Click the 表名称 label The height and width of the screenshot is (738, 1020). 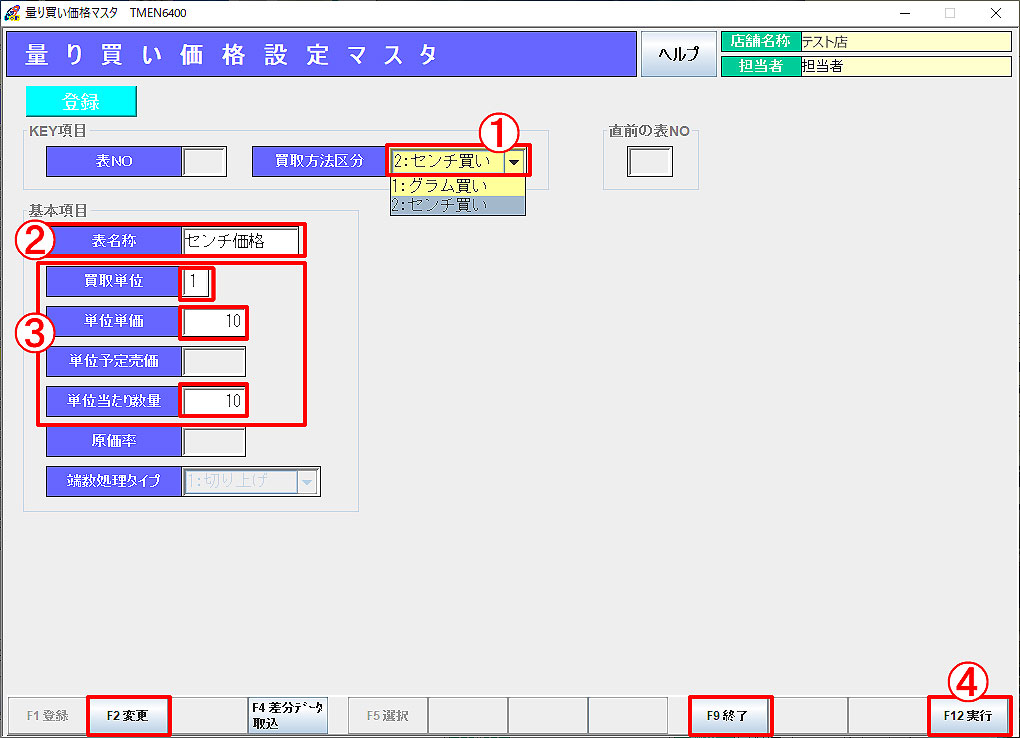pyautogui.click(x=114, y=241)
